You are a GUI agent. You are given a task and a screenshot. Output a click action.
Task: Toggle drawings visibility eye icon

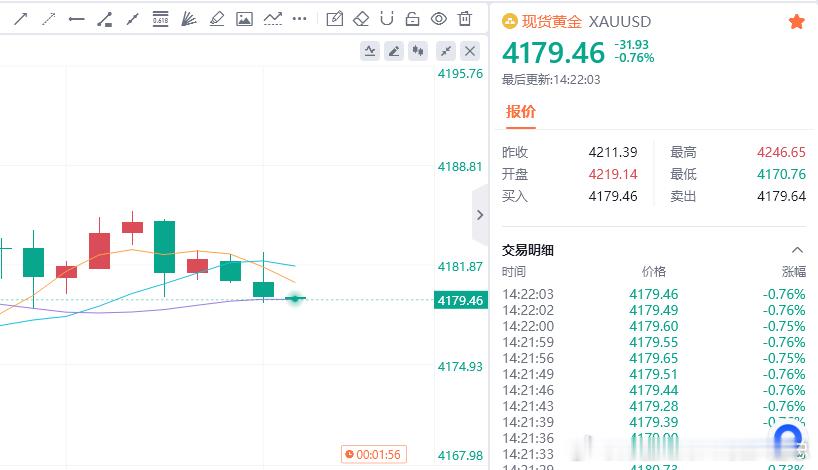coord(439,19)
